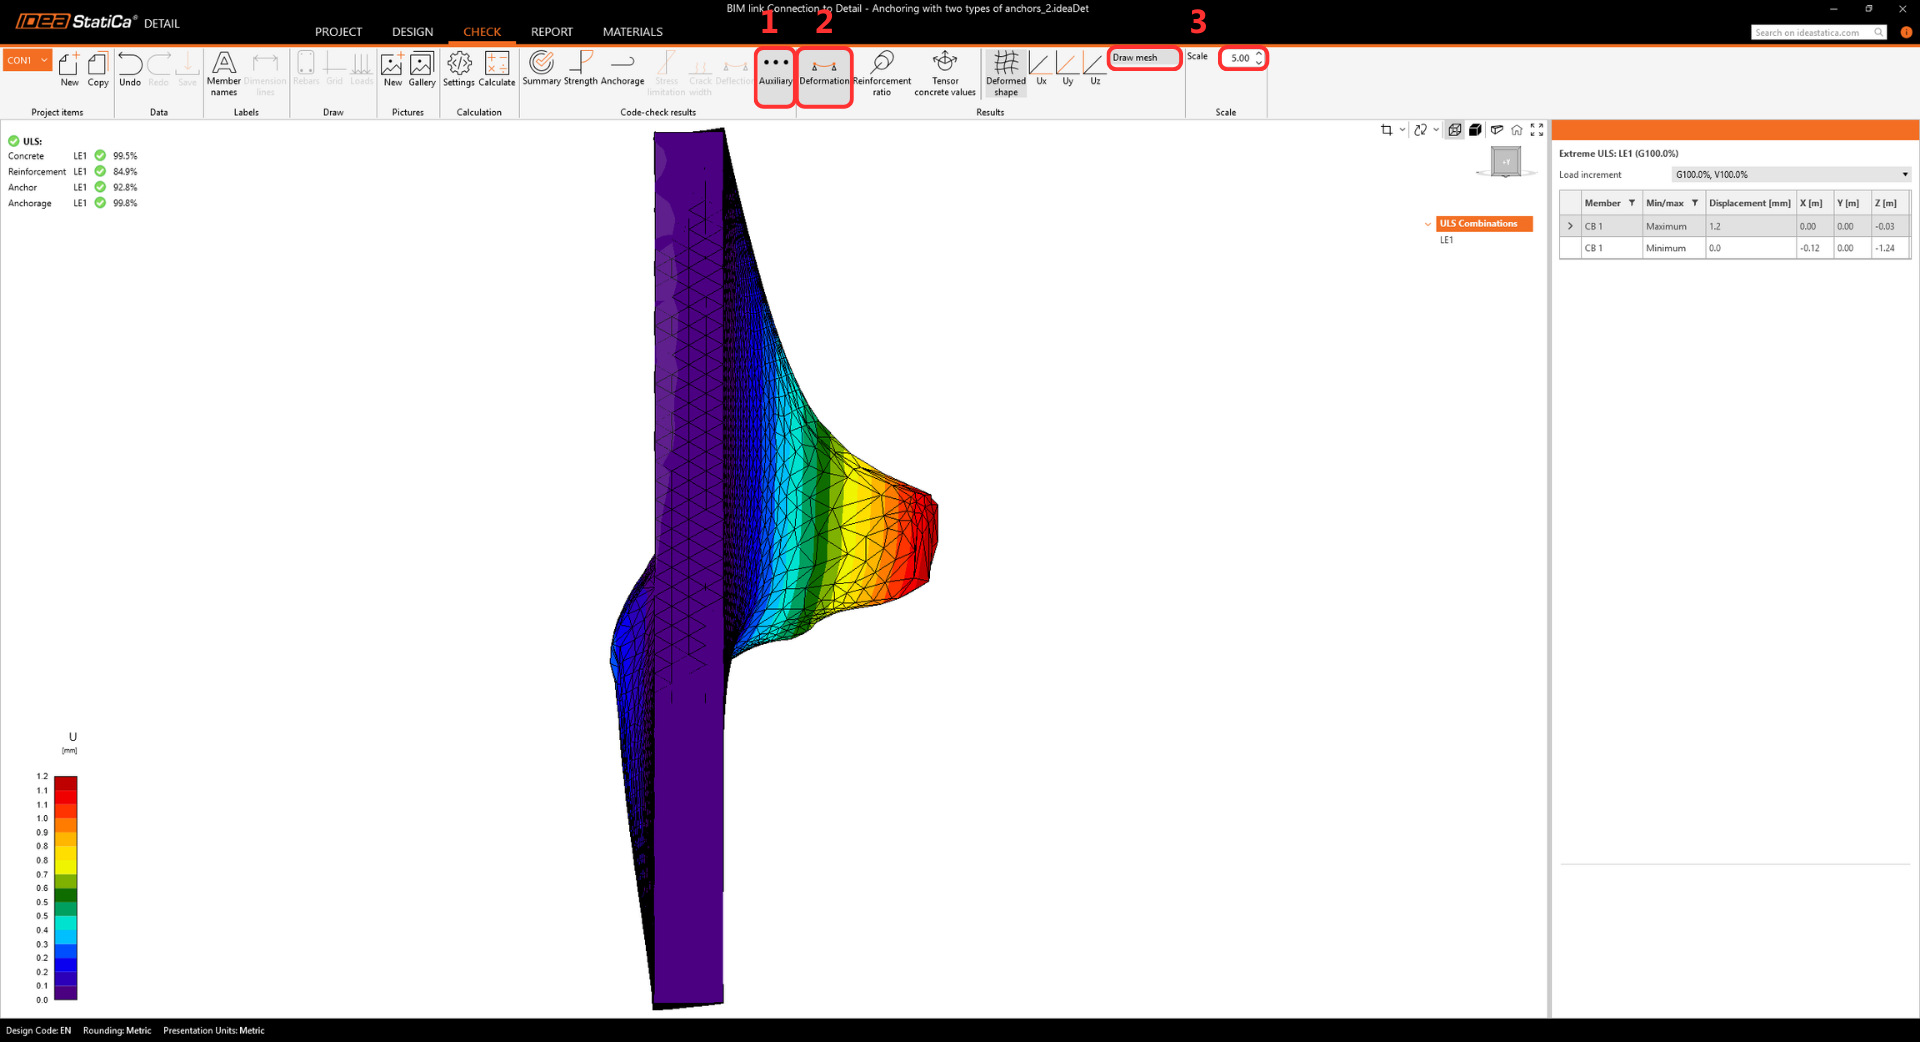This screenshot has width=1920, height=1042.
Task: Open the Load increment dropdown
Action: click(x=1904, y=175)
